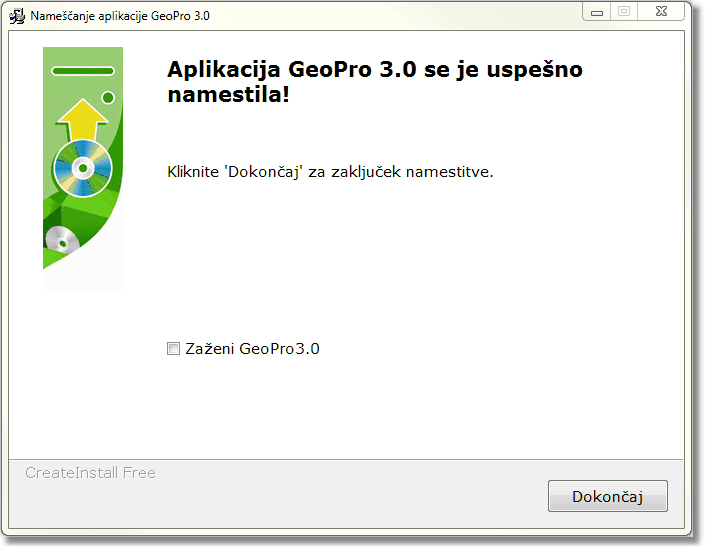Close the GeoPro installer window
705x549 pixels.
[661, 12]
